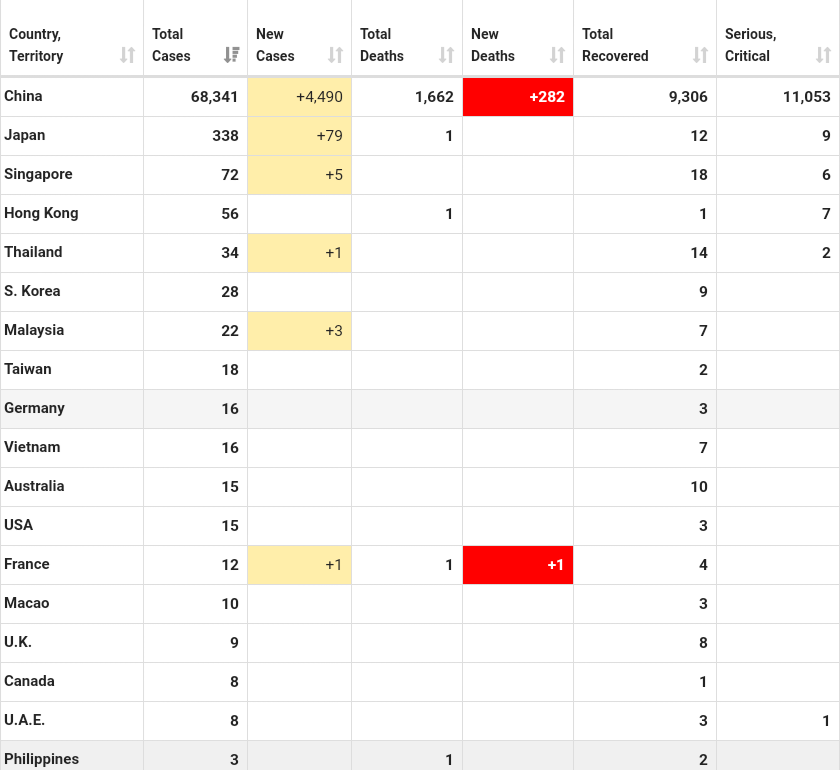The image size is (840, 770).
Task: Select the Singapore country entry
Action: point(38,174)
